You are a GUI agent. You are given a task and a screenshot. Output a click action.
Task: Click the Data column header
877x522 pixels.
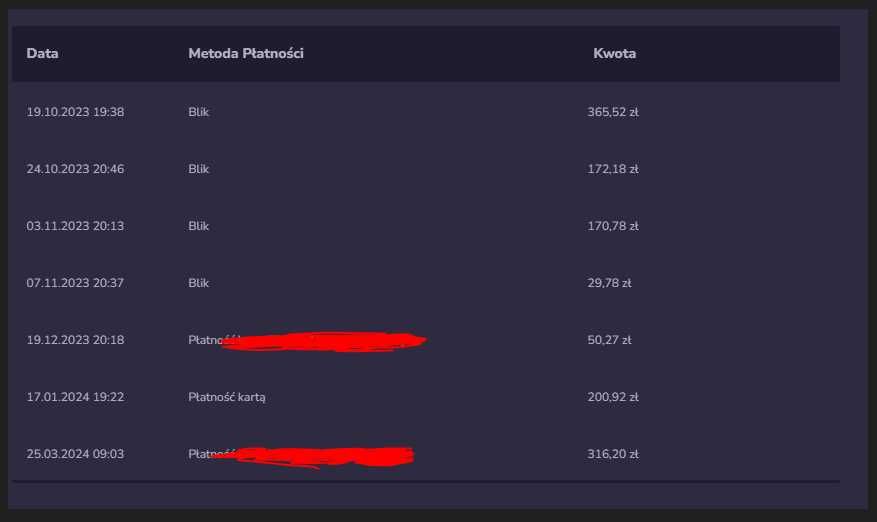pos(42,54)
